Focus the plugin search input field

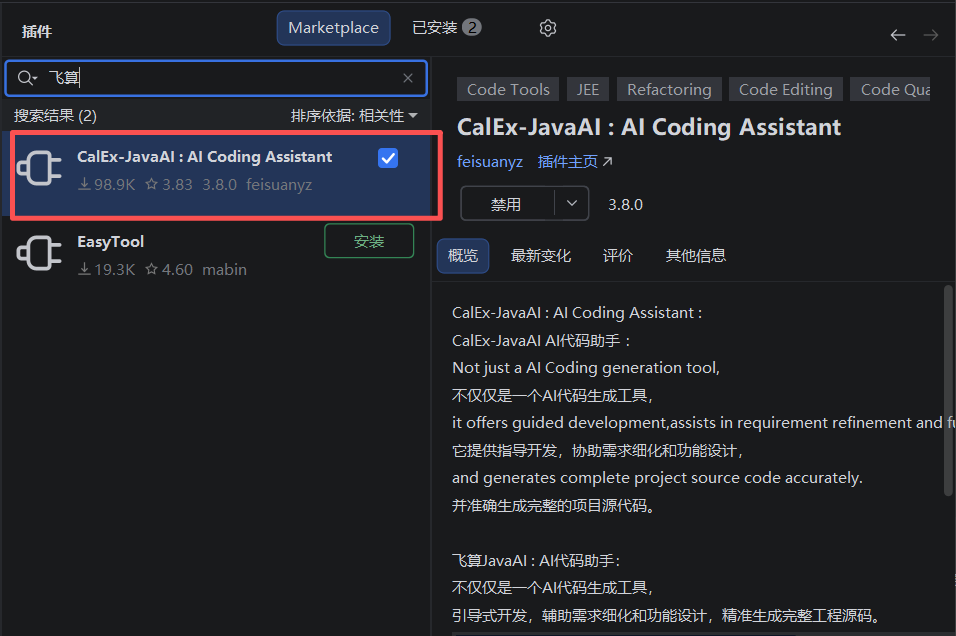(x=216, y=78)
